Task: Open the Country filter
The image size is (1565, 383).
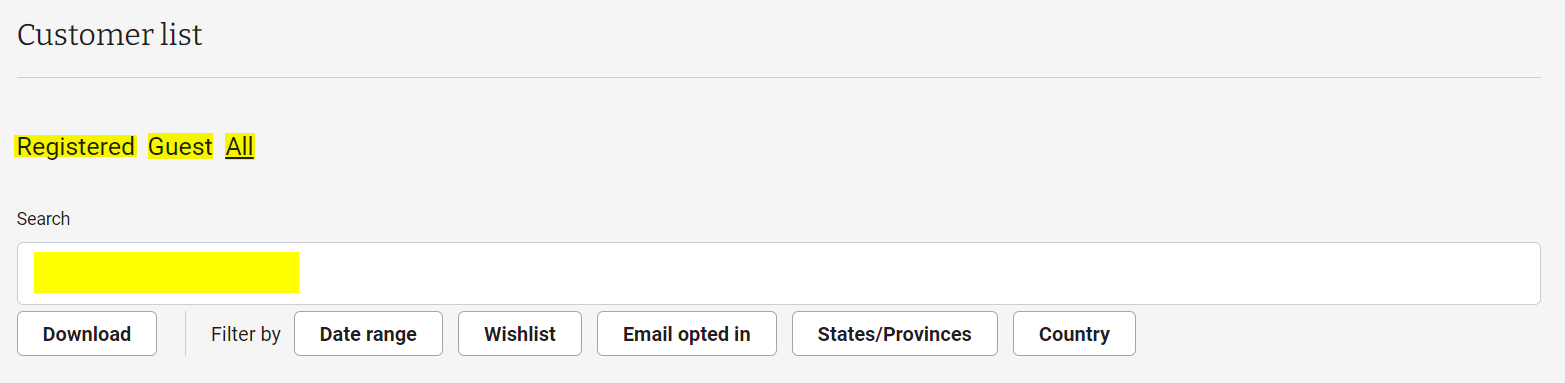Action: 1074,334
